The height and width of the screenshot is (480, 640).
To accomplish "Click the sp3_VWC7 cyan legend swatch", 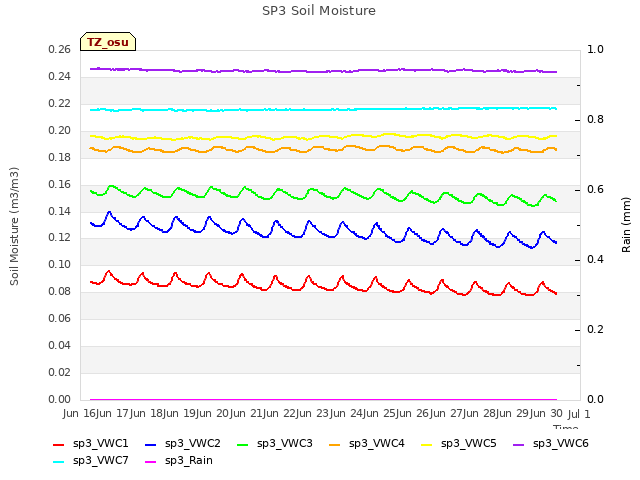I will [x=58, y=462].
